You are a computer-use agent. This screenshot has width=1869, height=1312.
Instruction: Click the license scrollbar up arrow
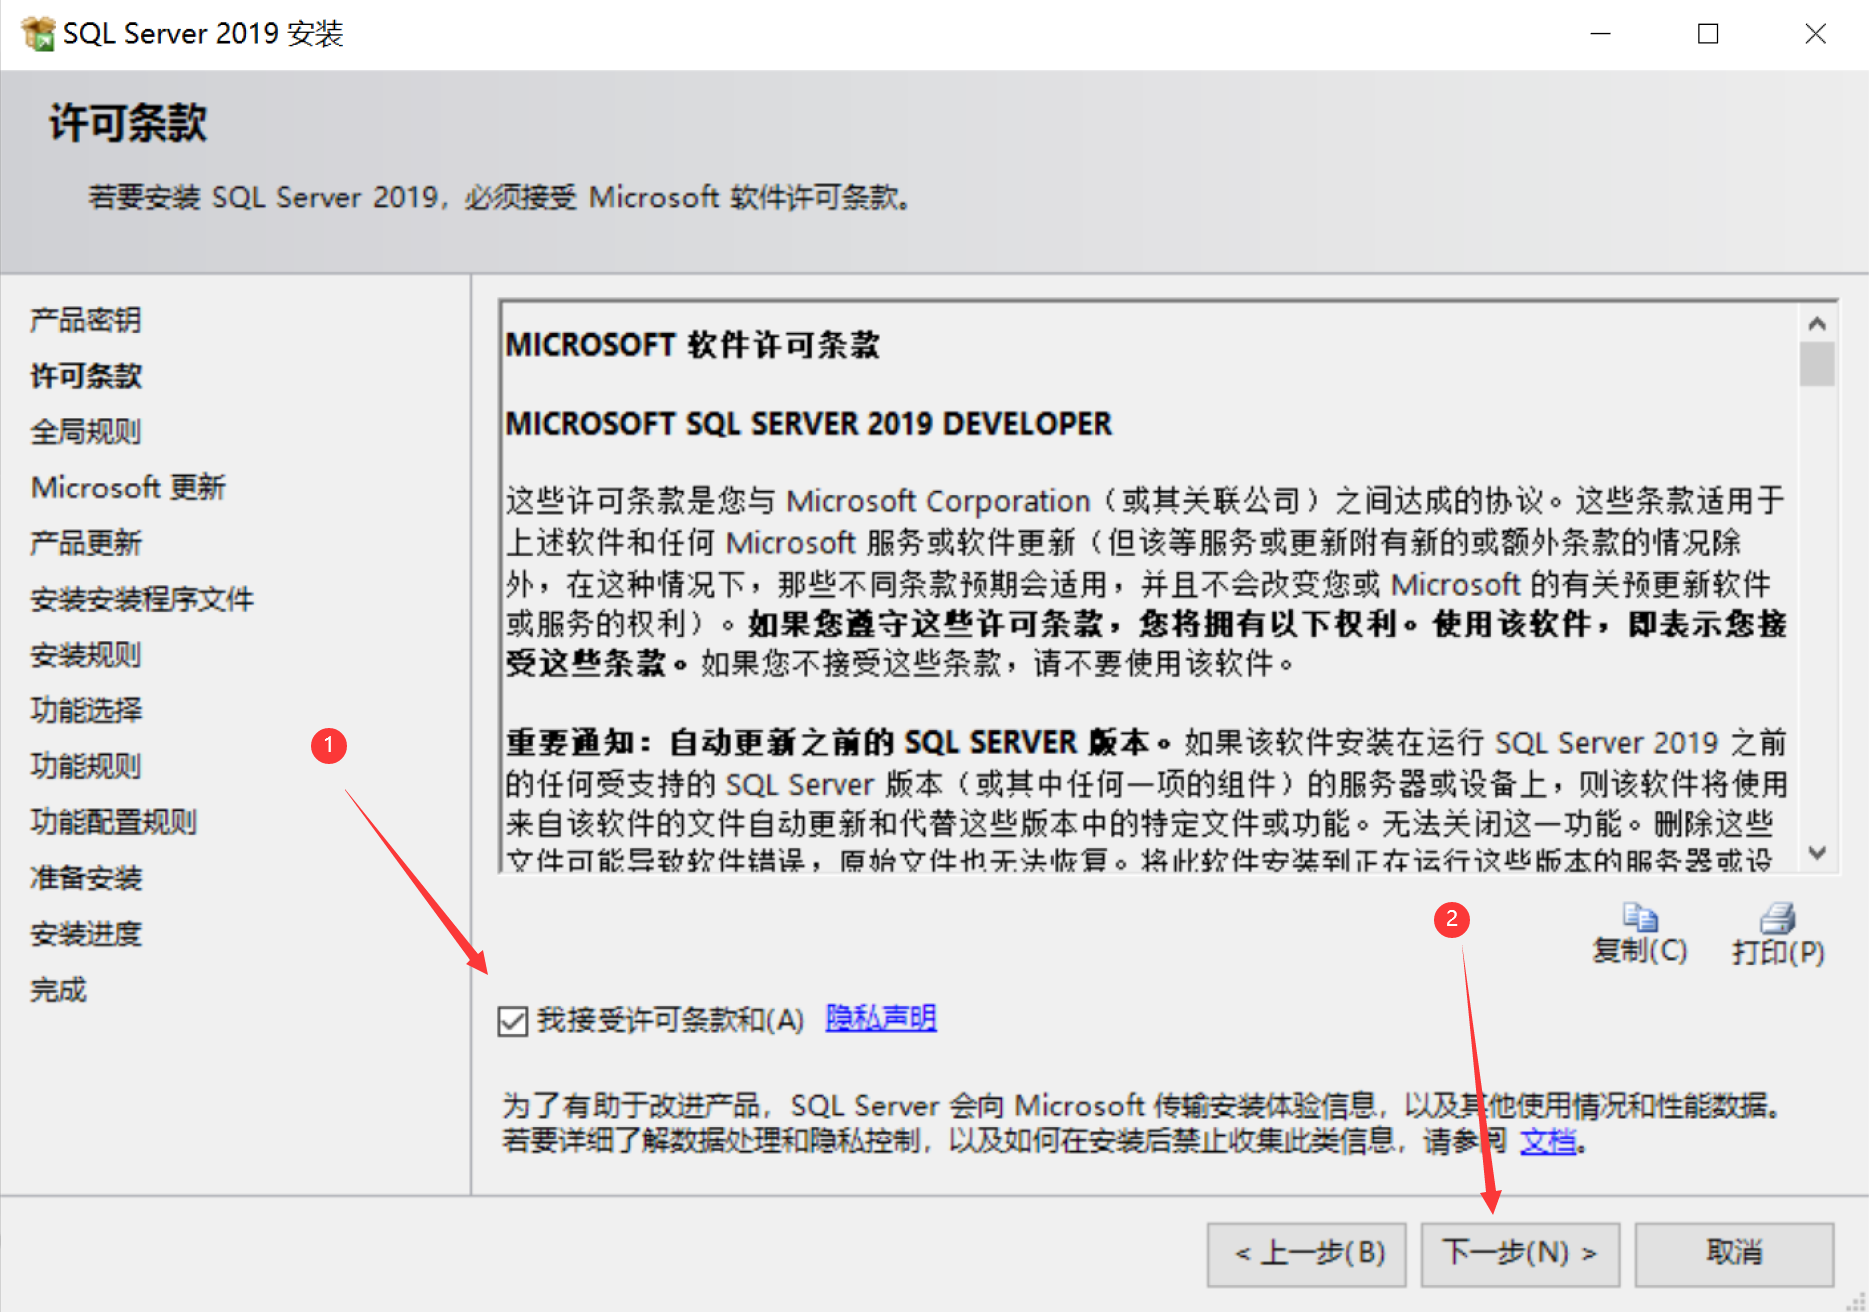click(1818, 323)
